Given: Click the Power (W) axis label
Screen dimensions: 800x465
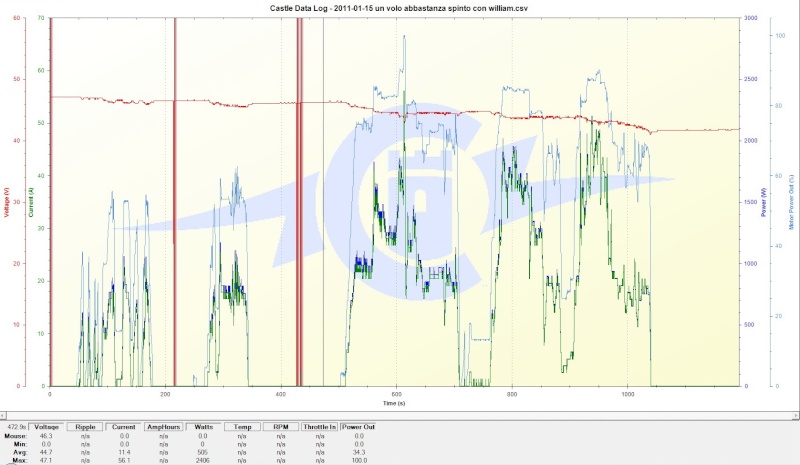Looking at the screenshot, I should point(764,202).
